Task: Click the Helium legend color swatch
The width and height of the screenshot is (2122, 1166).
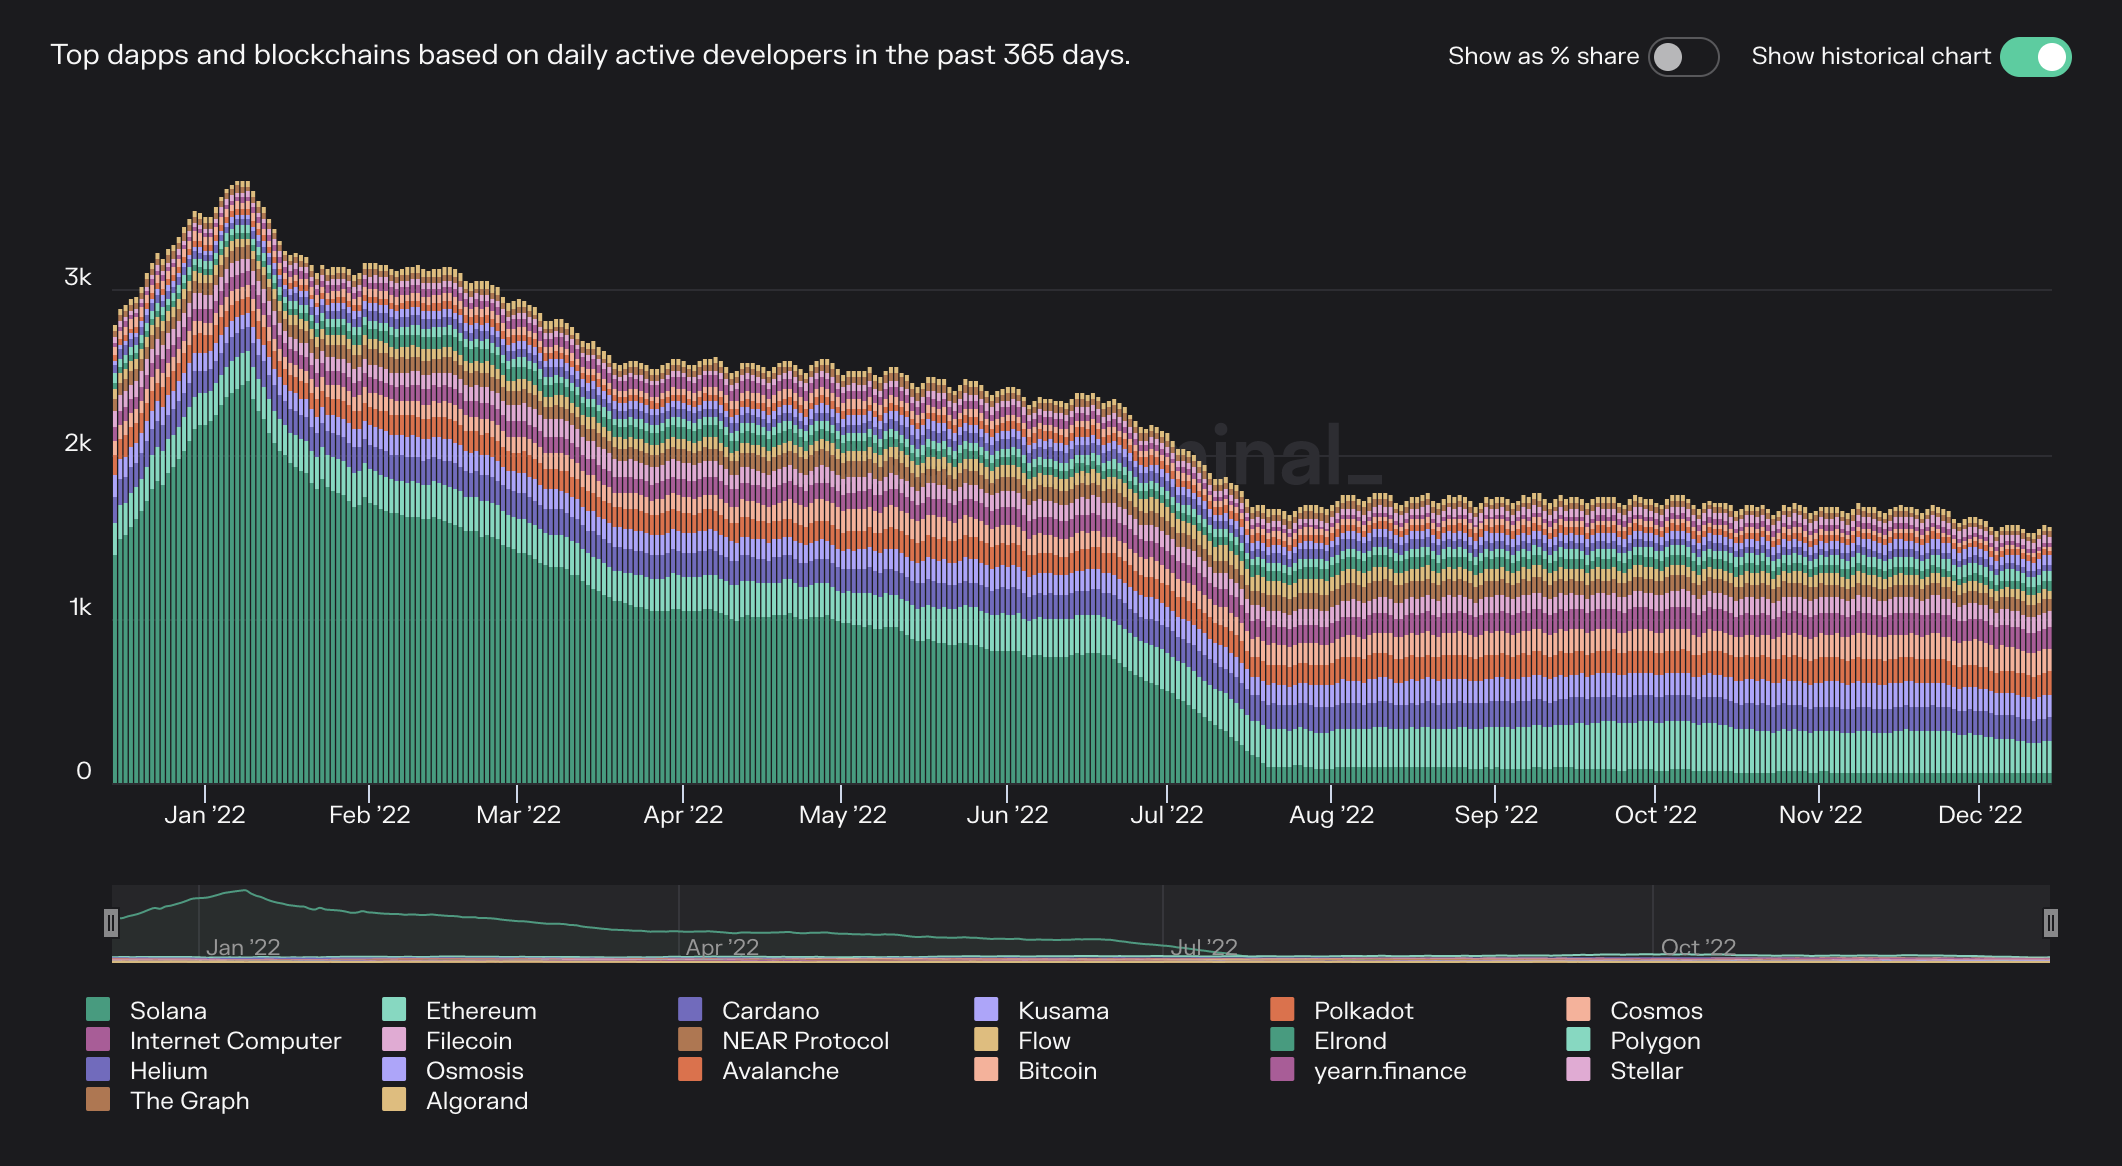Action: point(98,1069)
